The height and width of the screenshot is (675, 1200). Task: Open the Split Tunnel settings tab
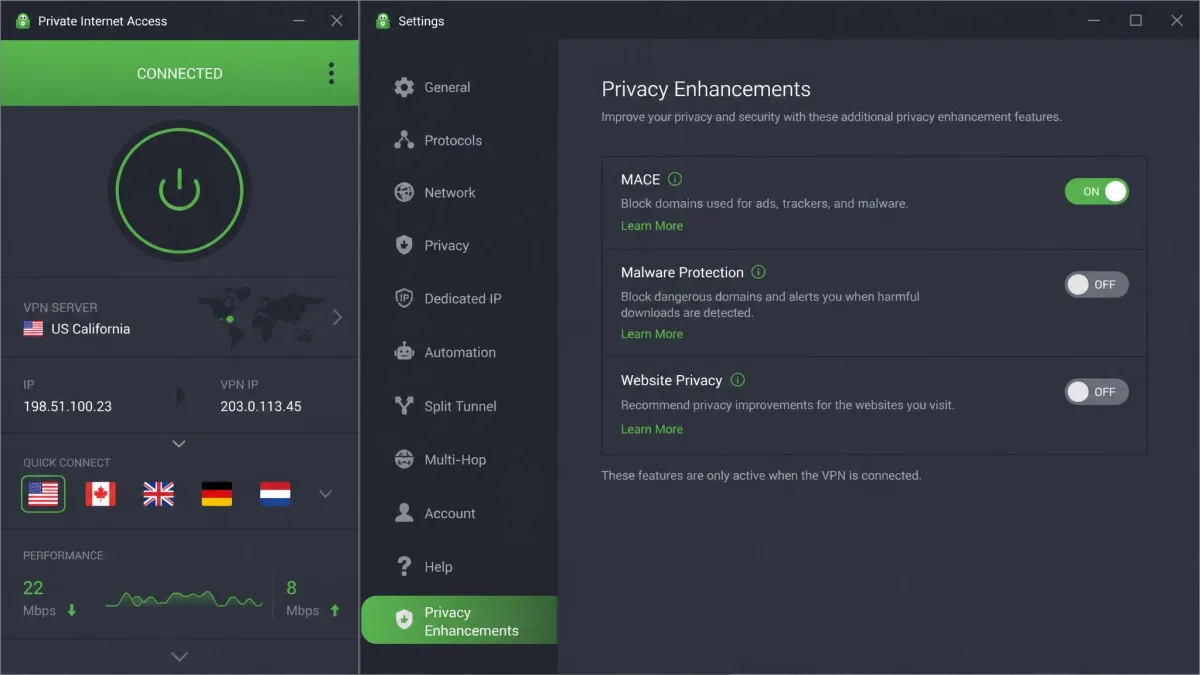[459, 406]
